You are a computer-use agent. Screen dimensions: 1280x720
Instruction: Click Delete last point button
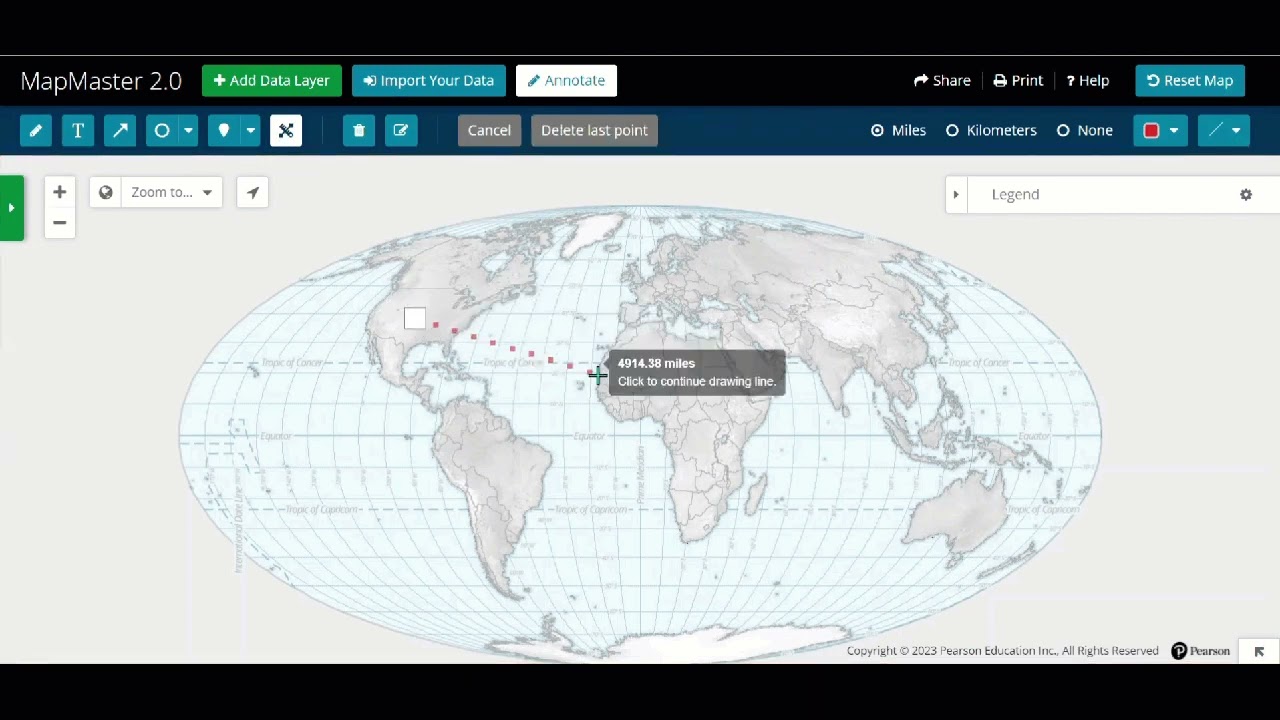(594, 130)
